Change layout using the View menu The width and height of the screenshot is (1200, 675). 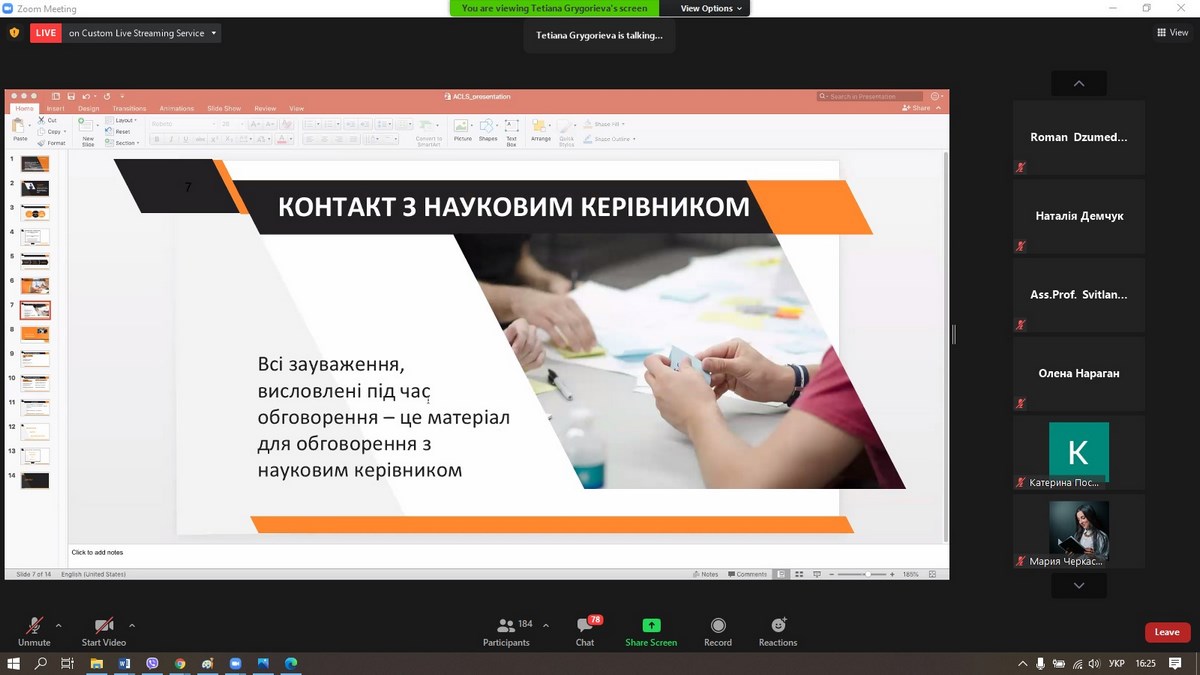click(1172, 33)
